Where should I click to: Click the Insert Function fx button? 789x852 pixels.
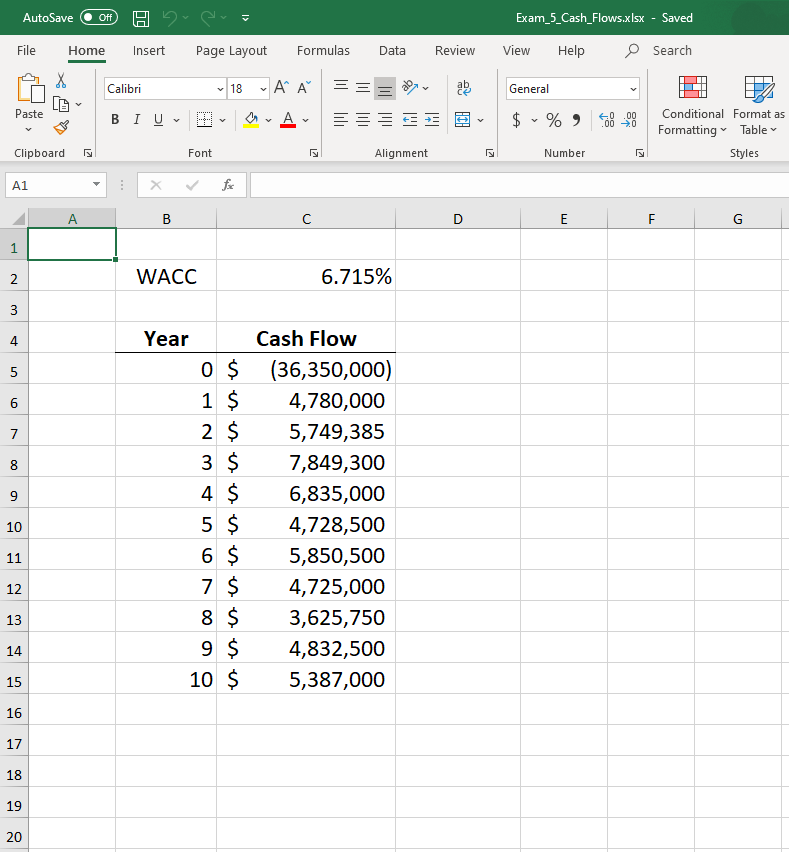228,185
